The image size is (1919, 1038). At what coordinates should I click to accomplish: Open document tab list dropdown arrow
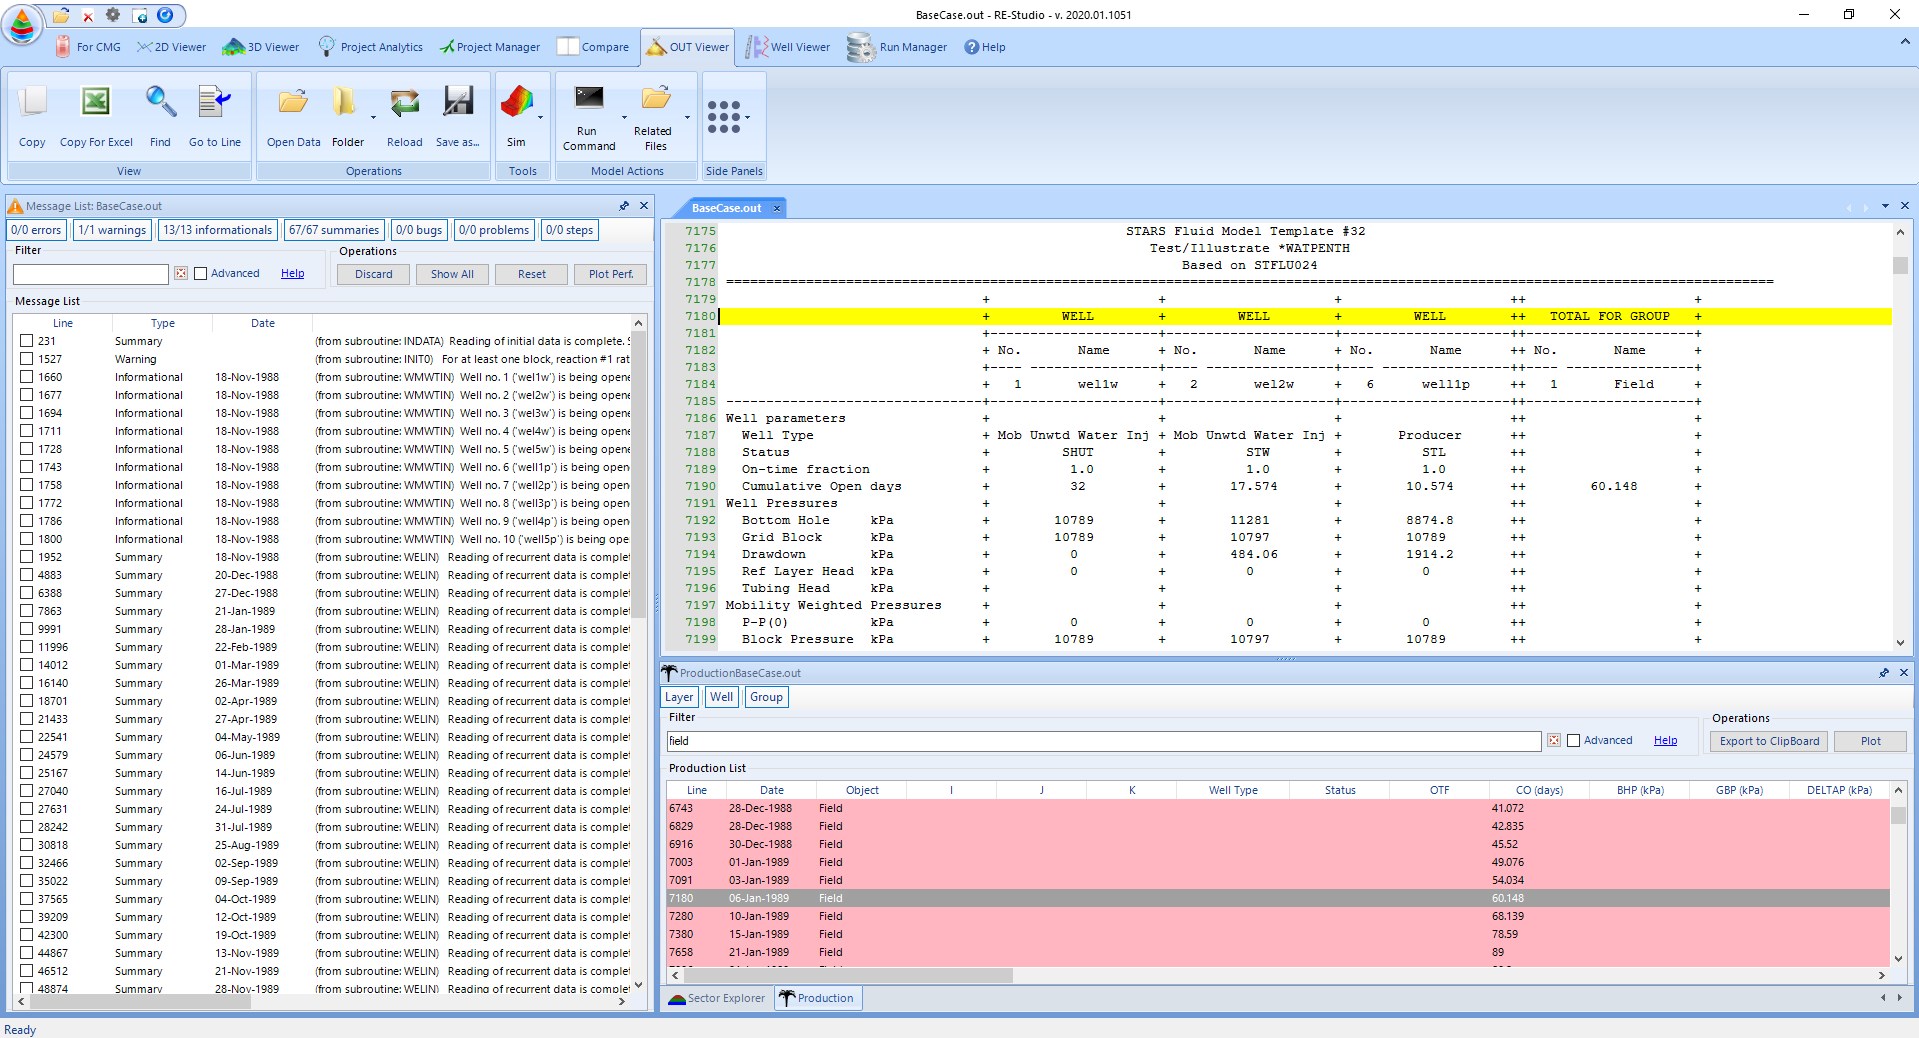tap(1885, 206)
